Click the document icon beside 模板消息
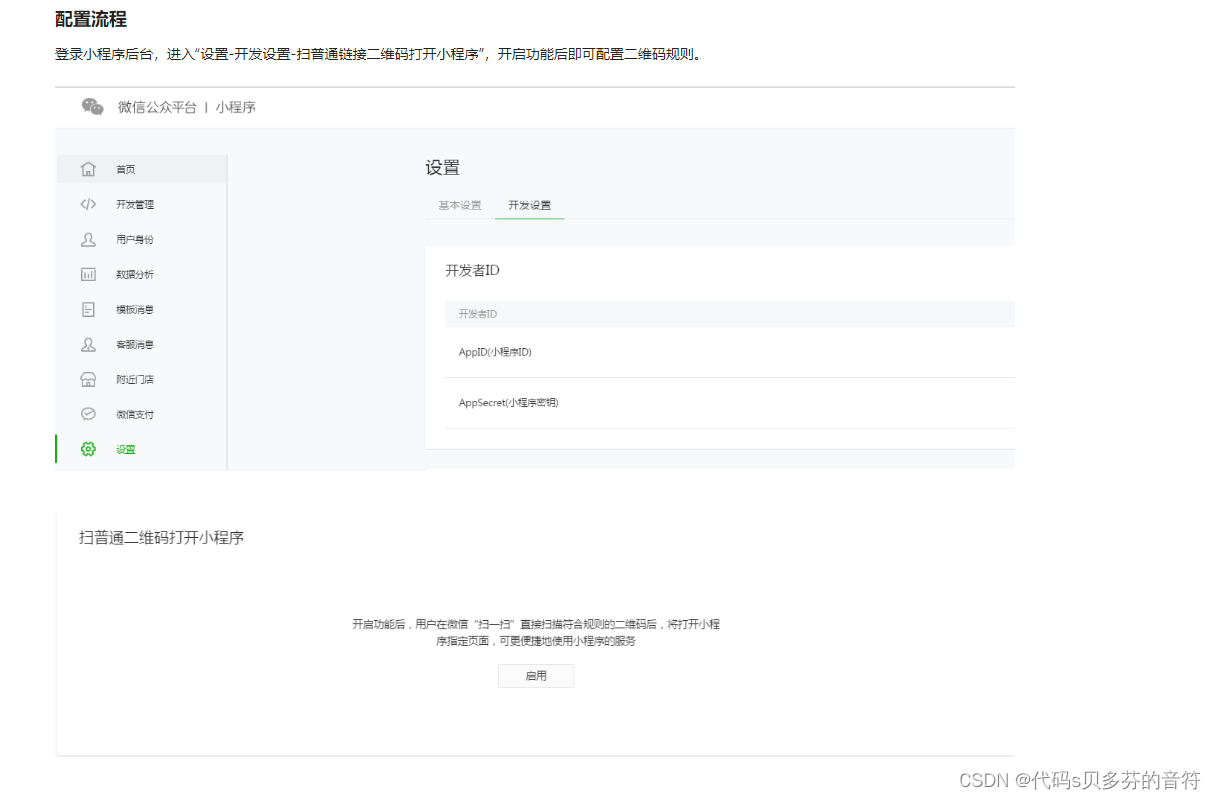Image resolution: width=1216 pixels, height=799 pixels. point(88,309)
